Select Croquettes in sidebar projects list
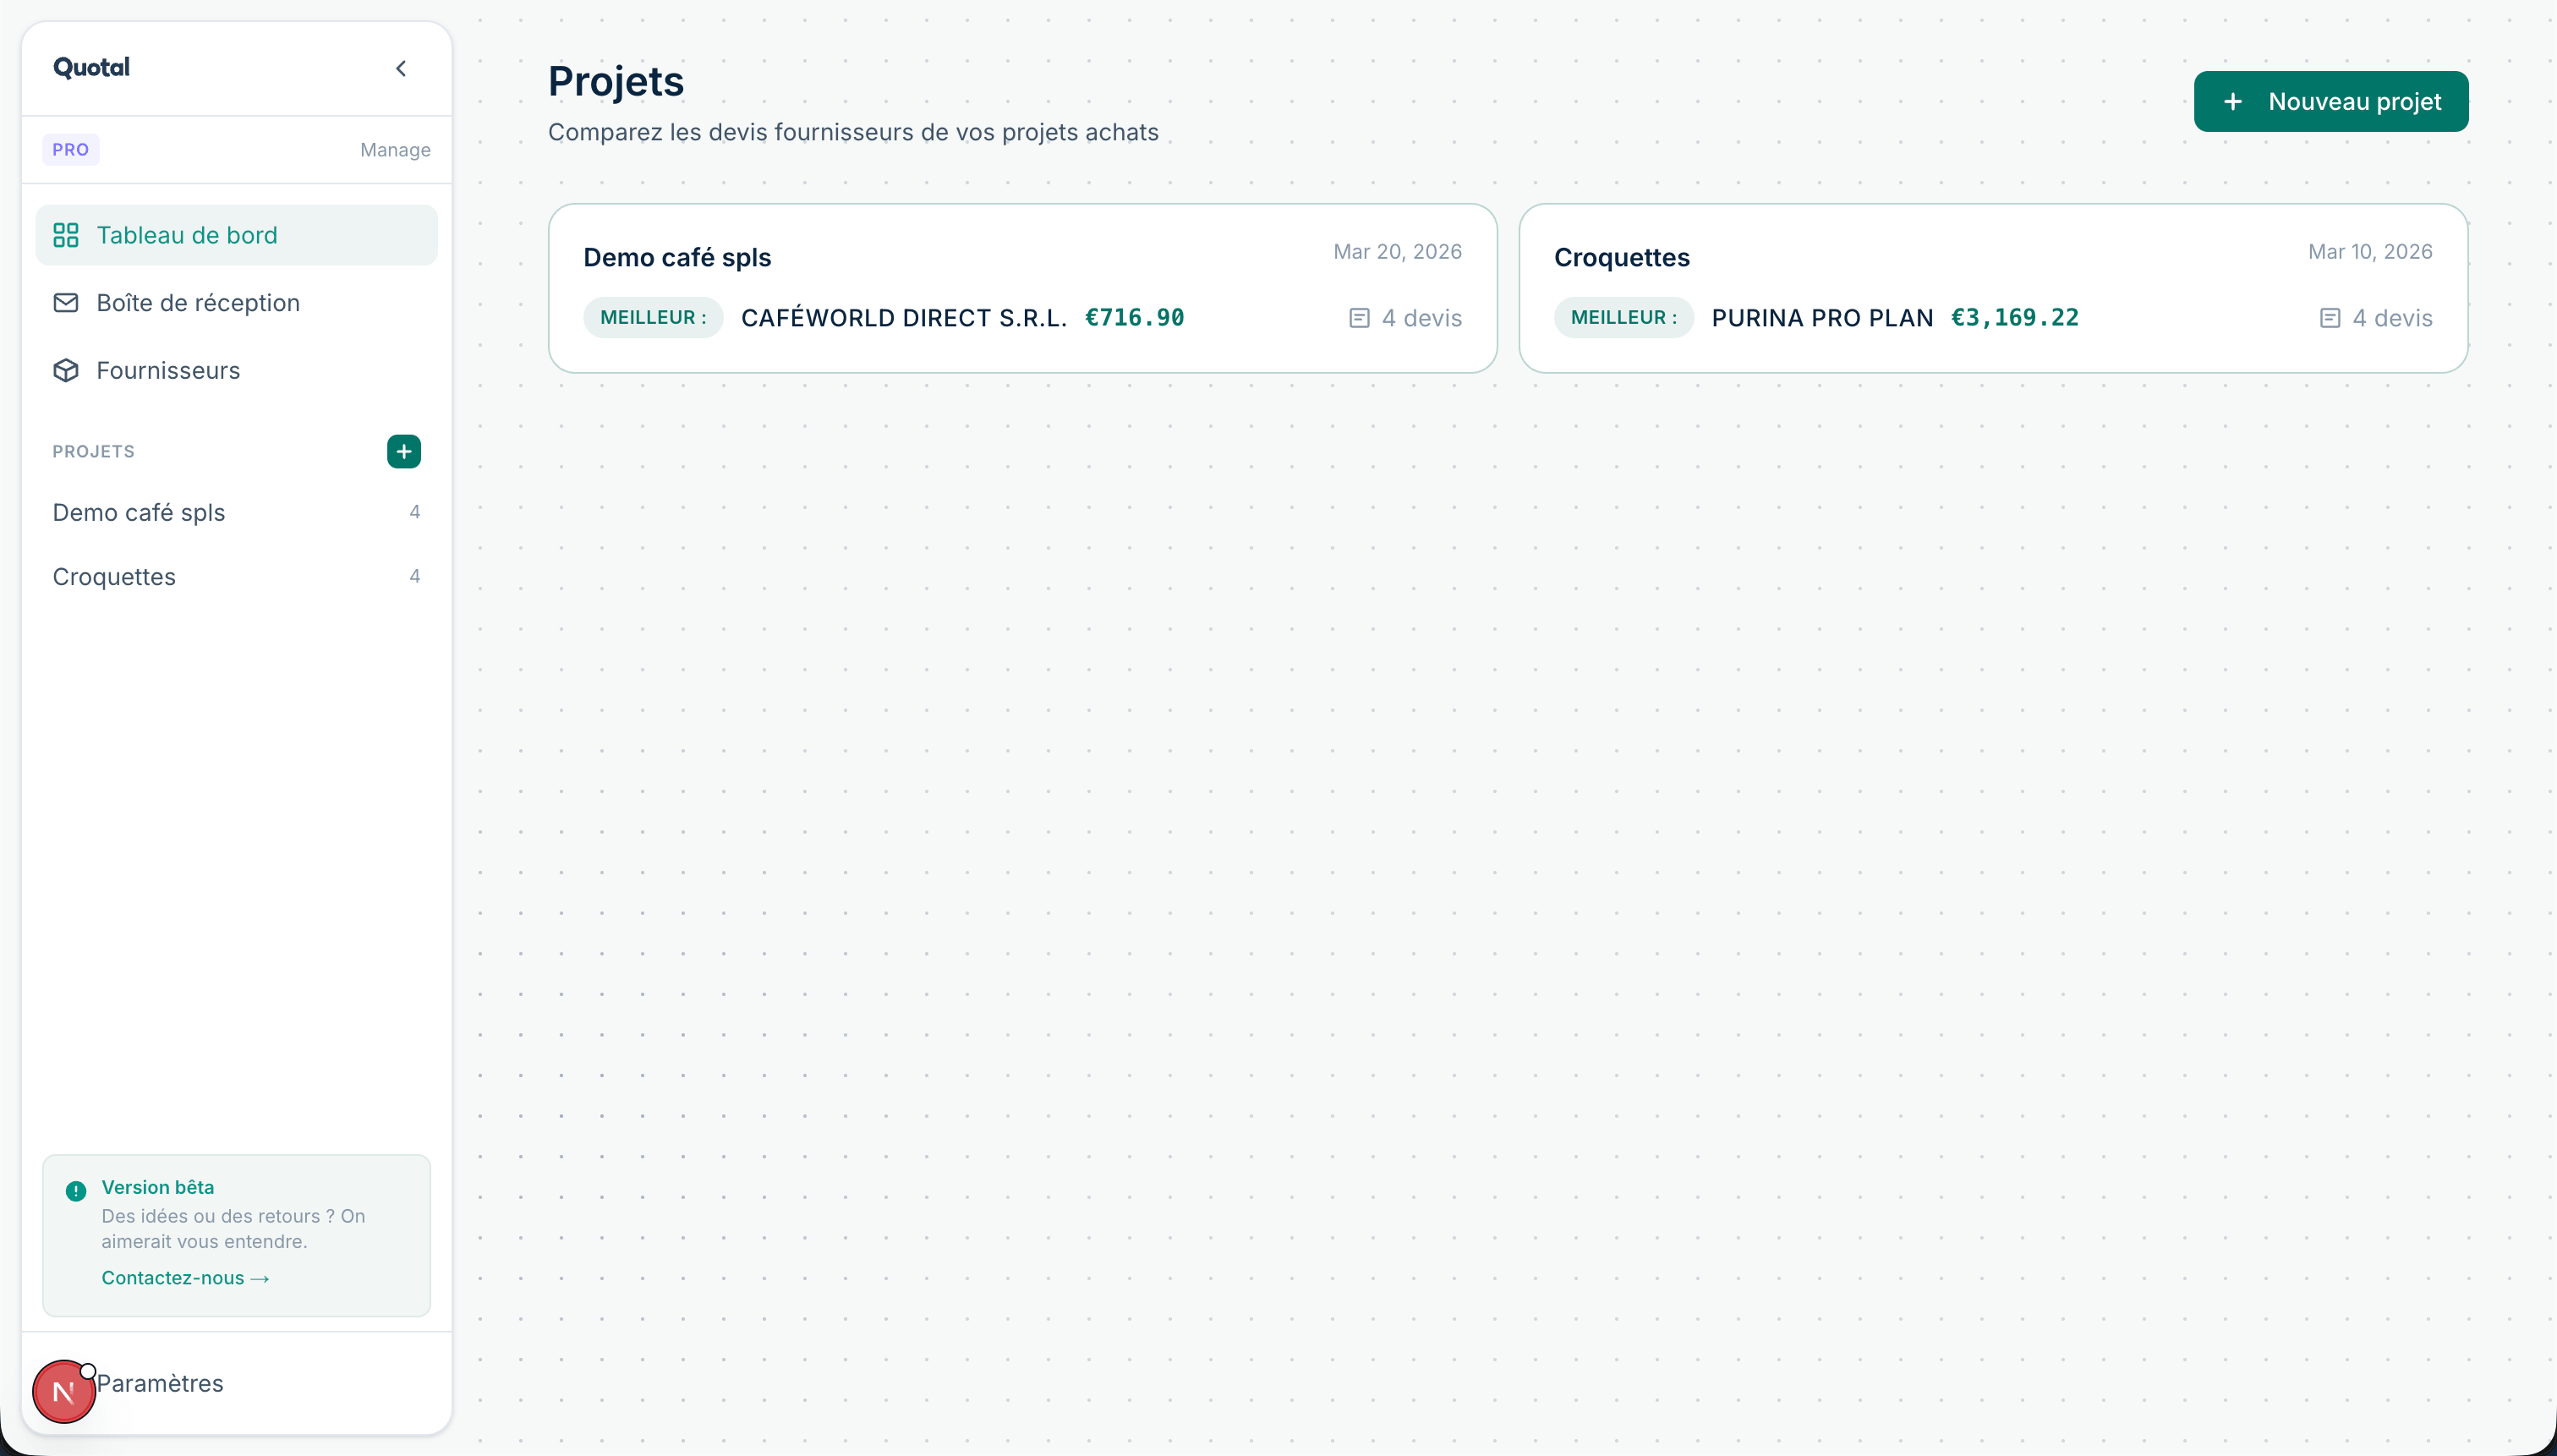The height and width of the screenshot is (1456, 2557). [114, 577]
